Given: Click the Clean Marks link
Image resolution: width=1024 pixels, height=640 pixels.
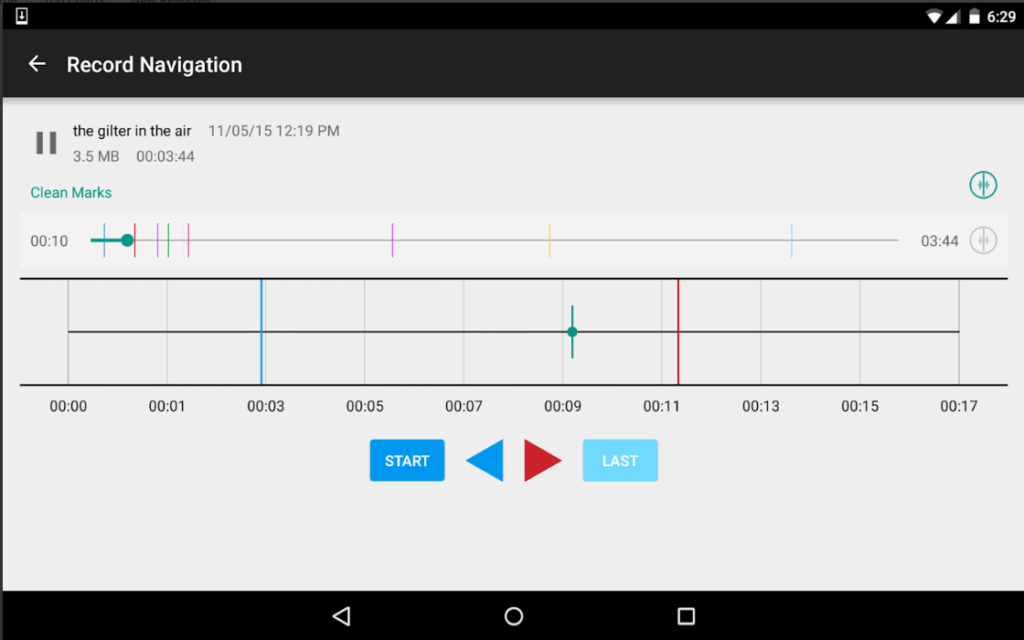Looking at the screenshot, I should click(x=71, y=192).
